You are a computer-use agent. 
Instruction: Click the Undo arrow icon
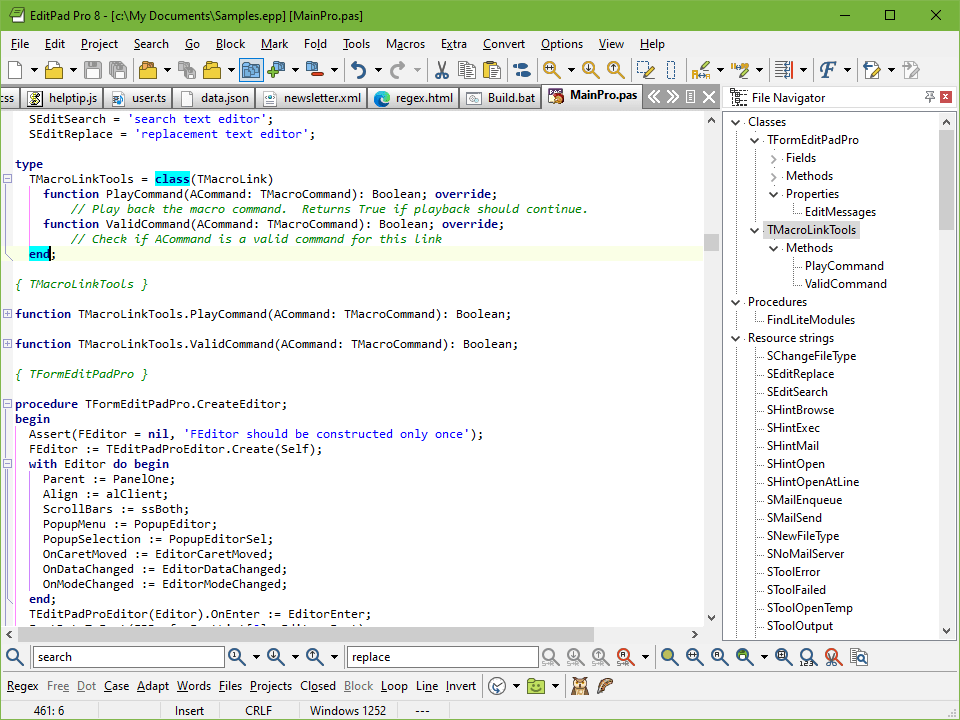(358, 70)
